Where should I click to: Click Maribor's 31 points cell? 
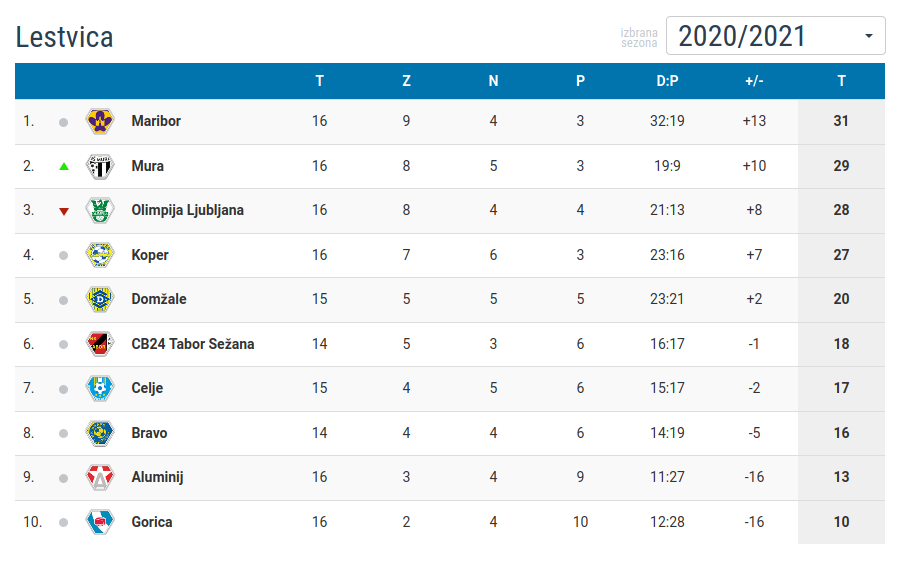click(x=841, y=121)
